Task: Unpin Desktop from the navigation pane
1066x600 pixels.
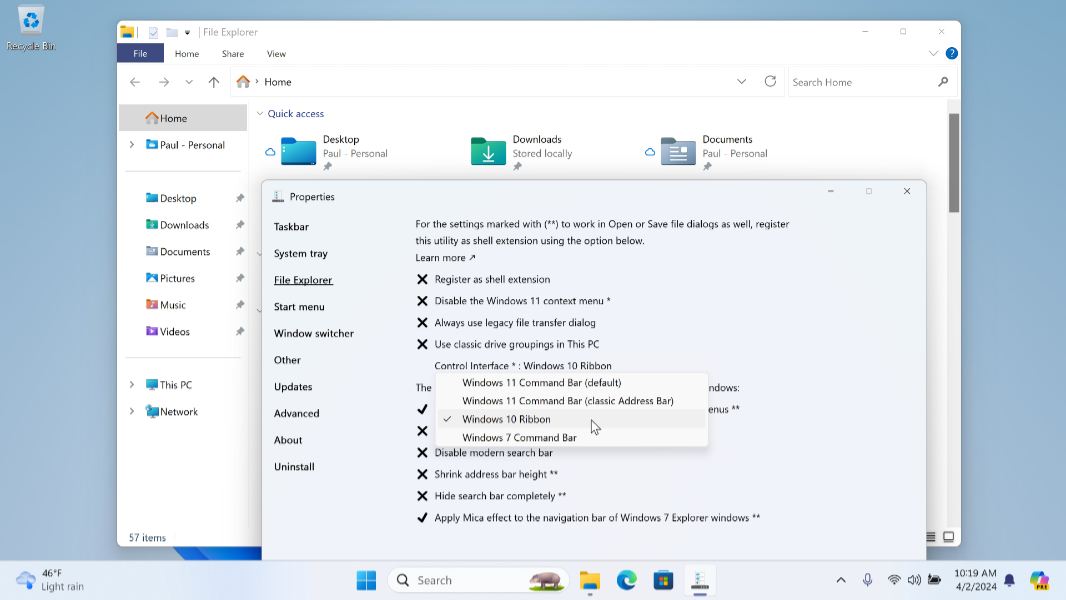Action: click(239, 198)
